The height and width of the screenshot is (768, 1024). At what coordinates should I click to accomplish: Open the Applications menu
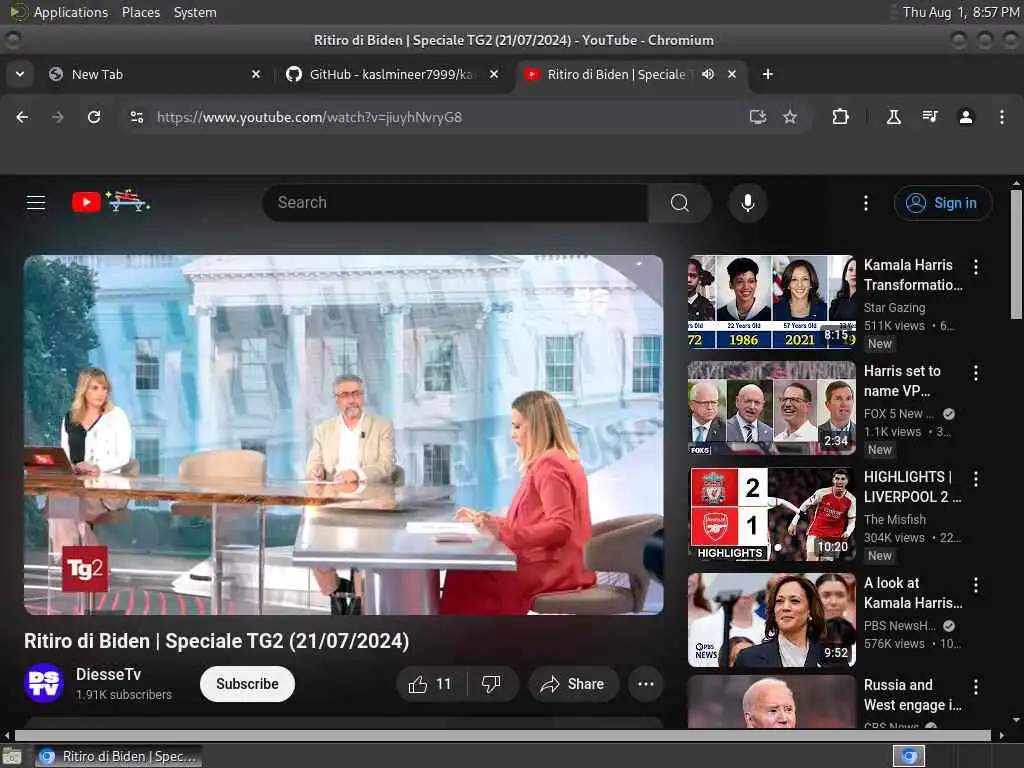point(71,12)
